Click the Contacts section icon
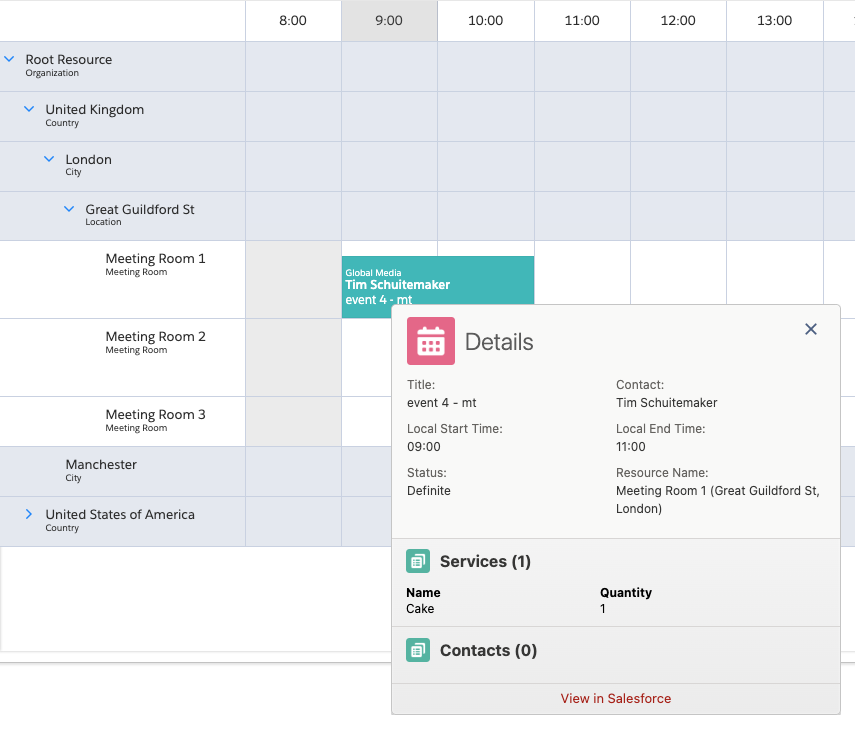This screenshot has height=733, width=855. click(418, 650)
